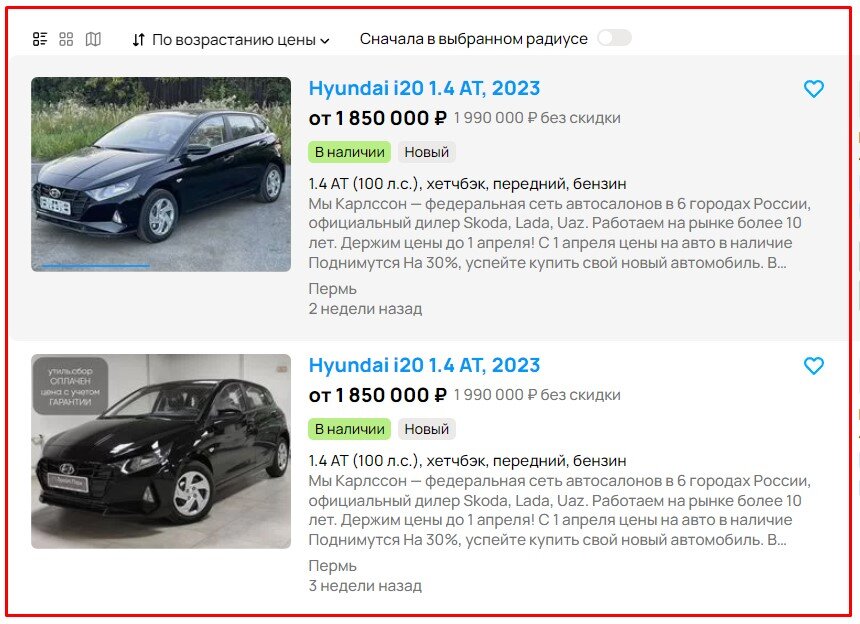Open first Hyundai i20 1.4 AT title link

point(424,88)
